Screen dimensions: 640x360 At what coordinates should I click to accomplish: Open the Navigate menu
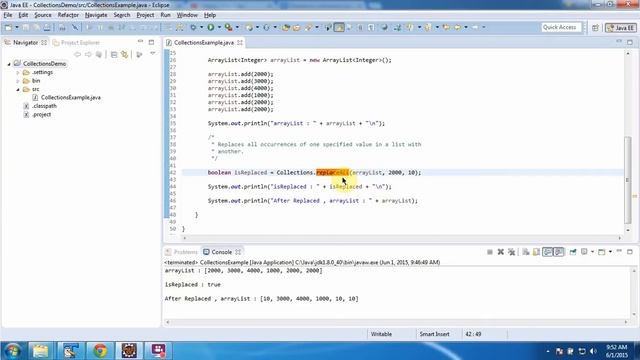click(x=96, y=15)
